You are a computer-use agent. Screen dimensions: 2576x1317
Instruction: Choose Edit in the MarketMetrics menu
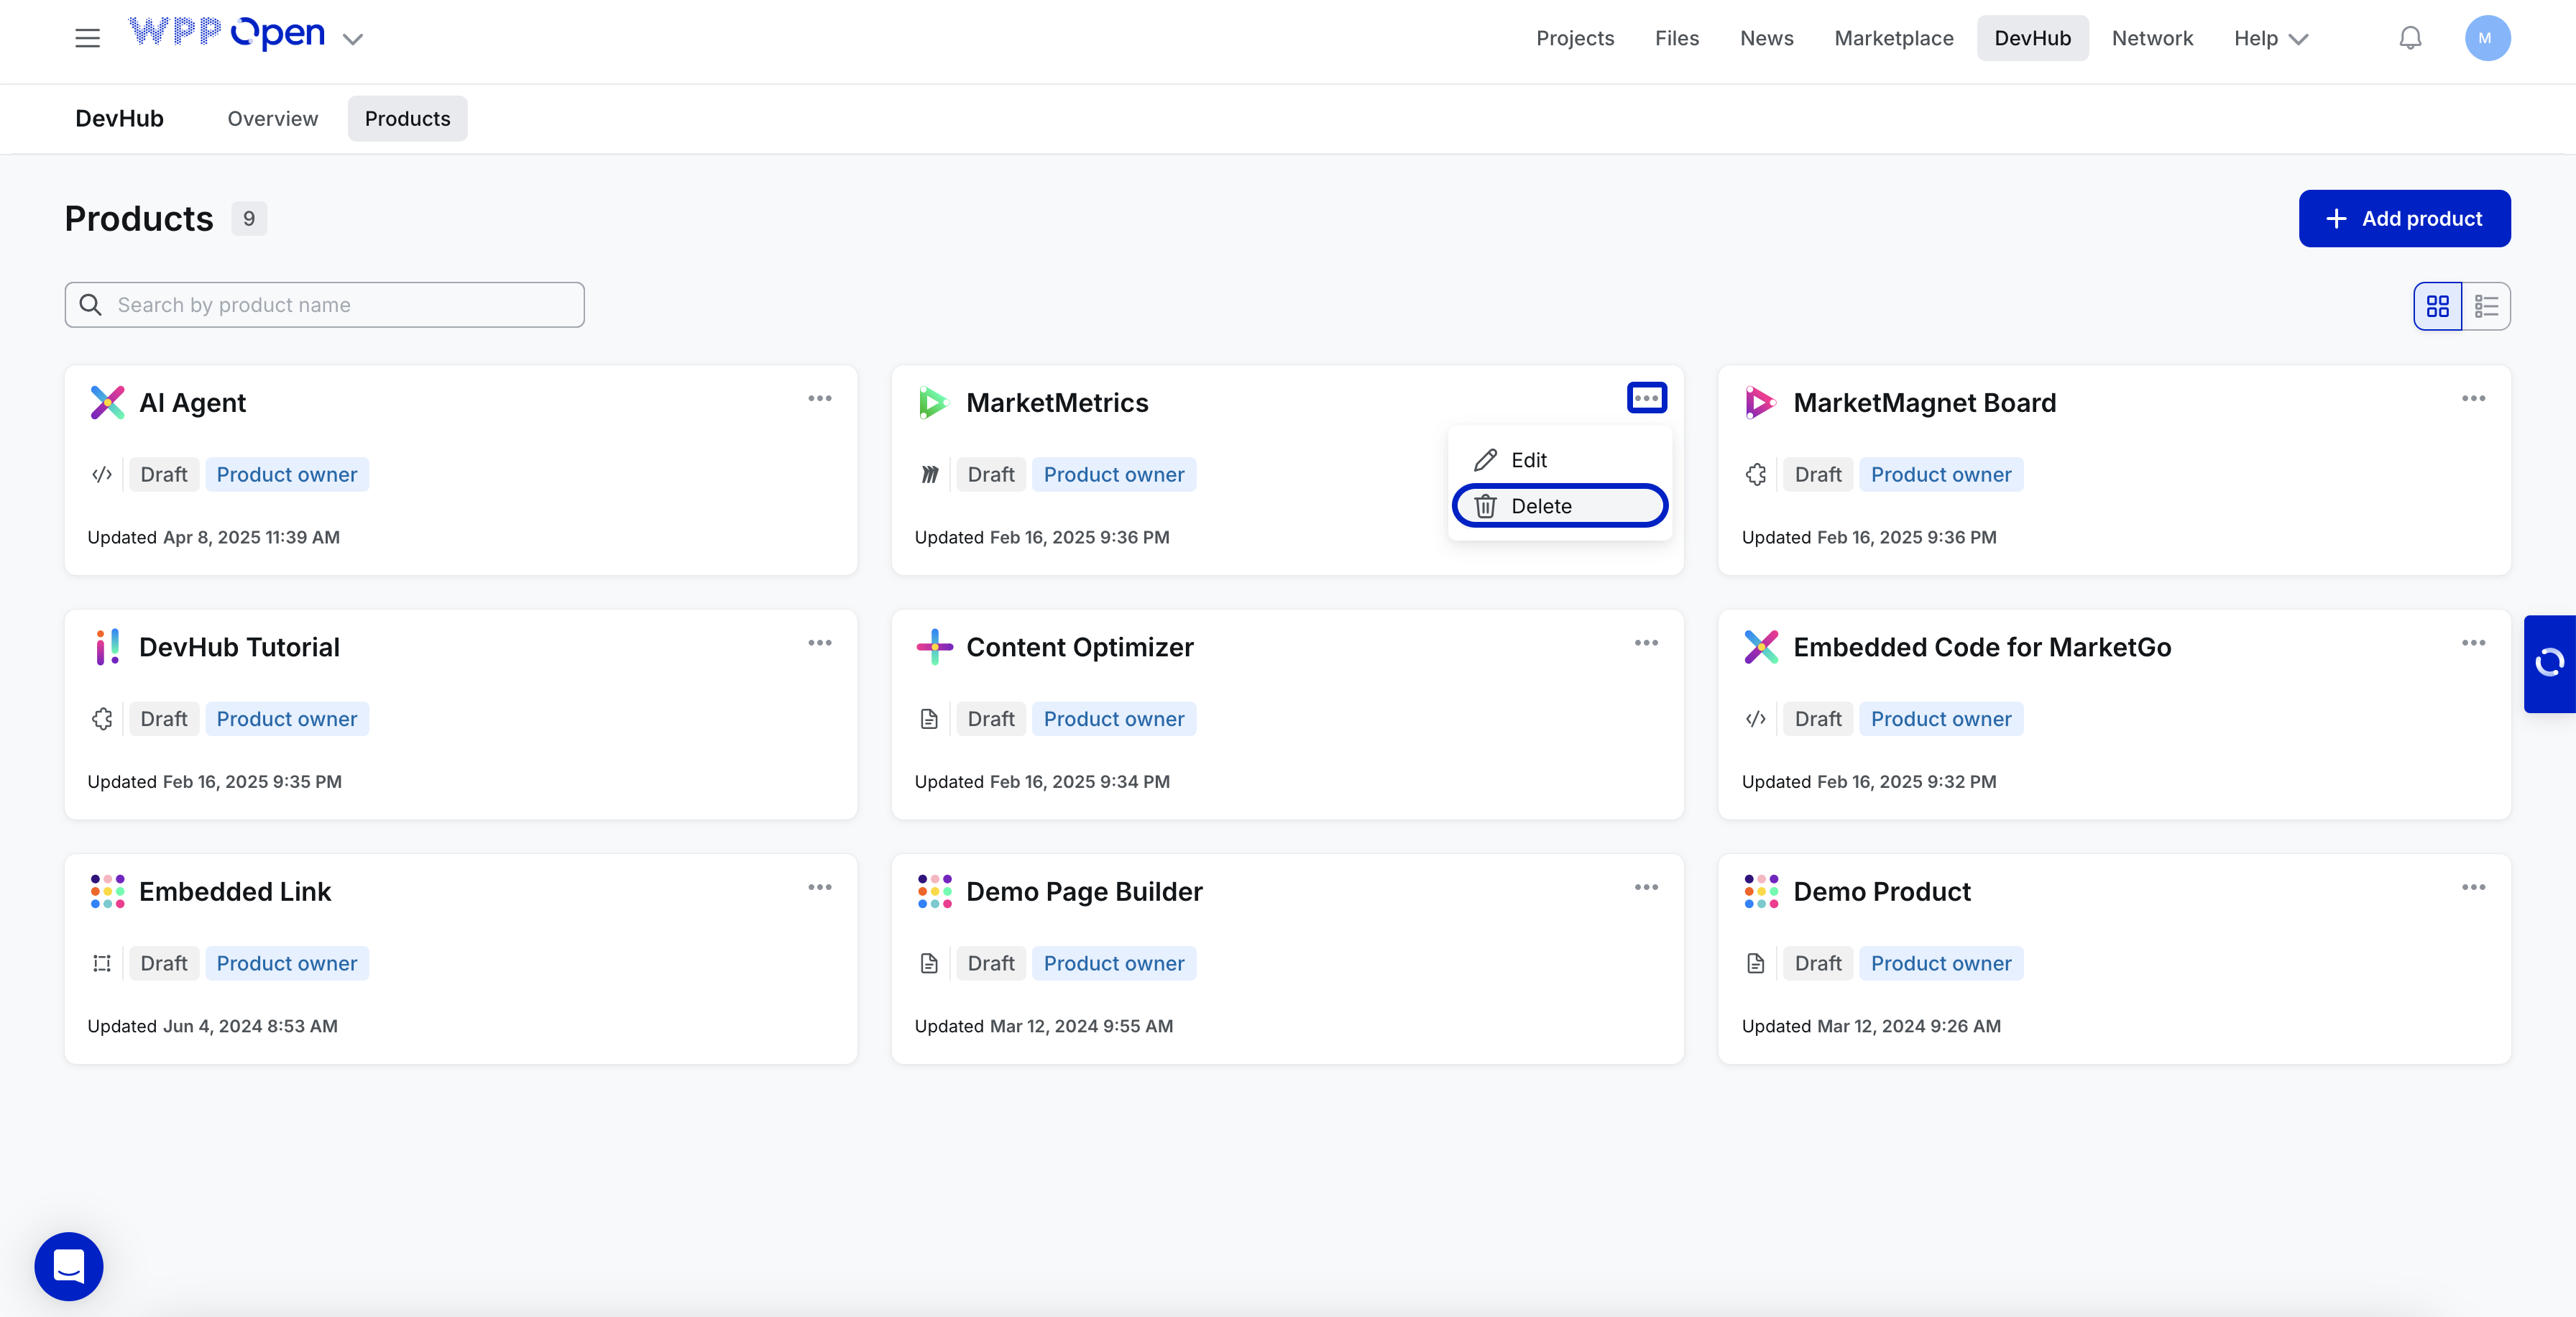click(1529, 460)
